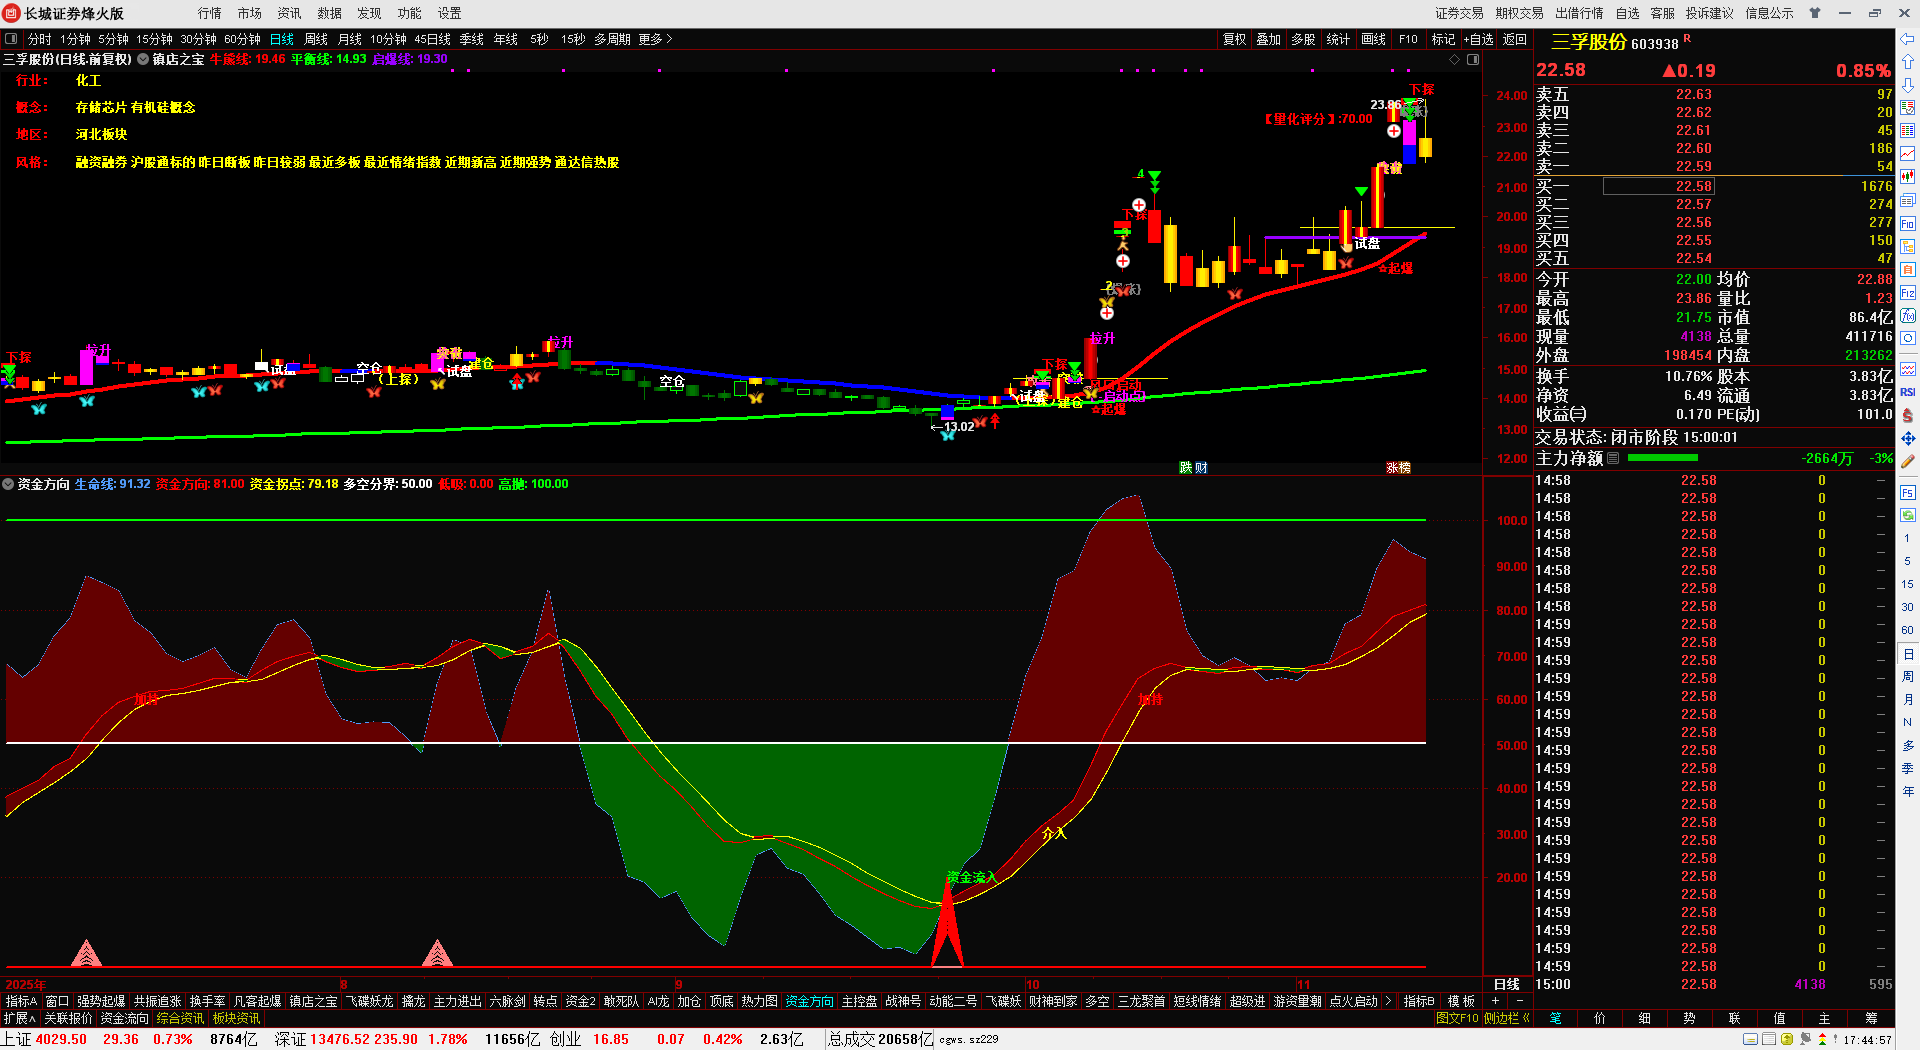1920x1050 pixels.
Task: Click the 图文F10 link at bottom
Action: click(x=1457, y=1018)
